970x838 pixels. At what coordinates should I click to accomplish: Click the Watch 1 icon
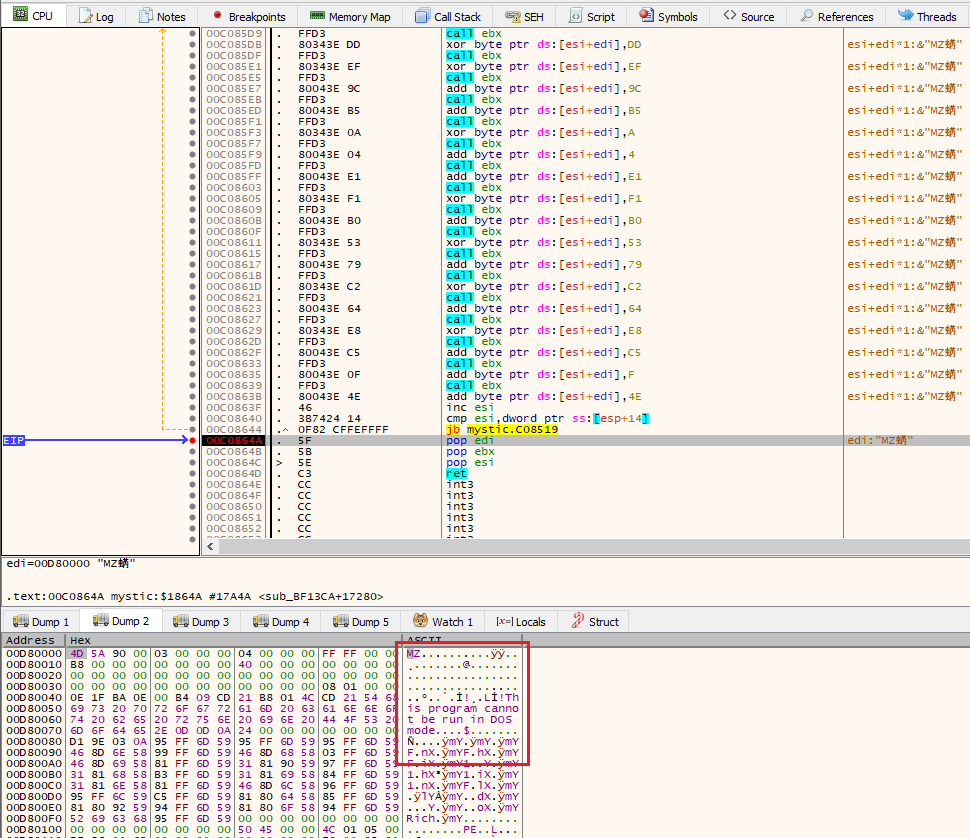click(x=420, y=621)
